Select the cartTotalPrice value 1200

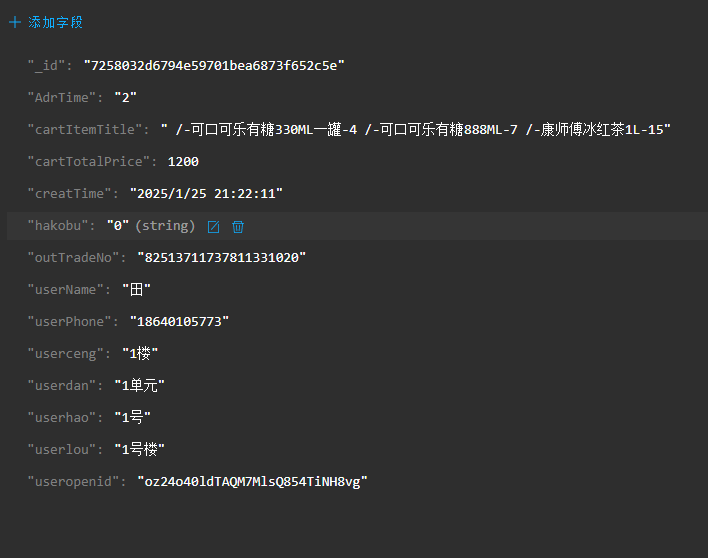[183, 162]
